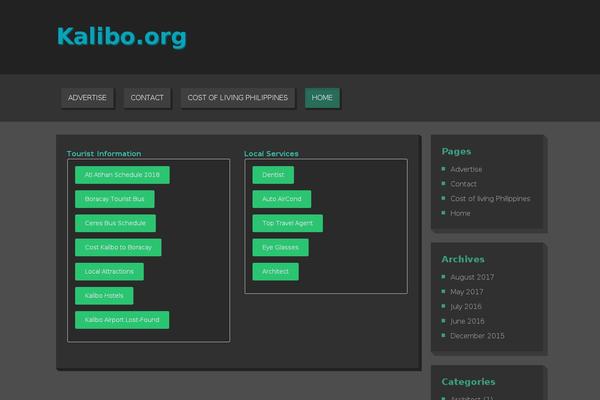600x400 pixels.
Task: Open August 2017 archive link
Action: pyautogui.click(x=472, y=277)
